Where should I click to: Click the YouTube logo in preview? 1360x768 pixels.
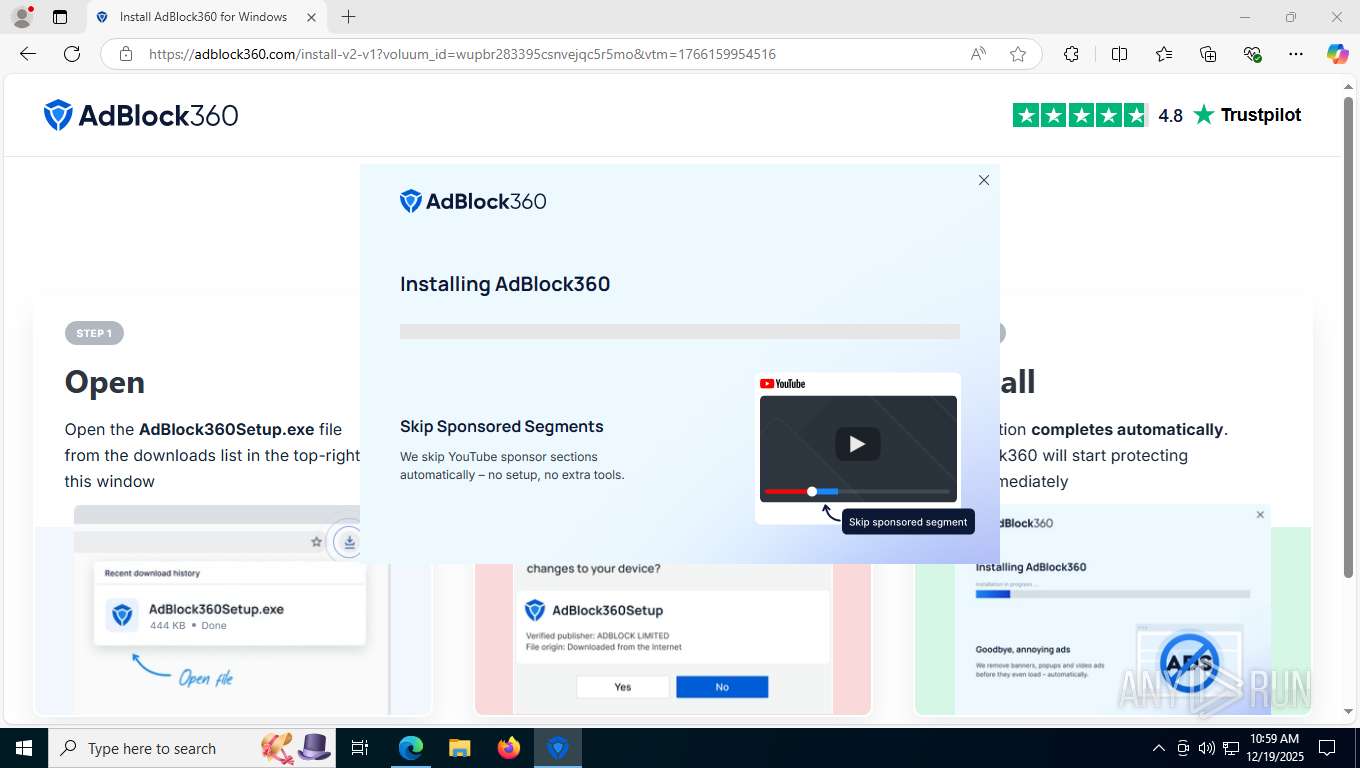[782, 384]
